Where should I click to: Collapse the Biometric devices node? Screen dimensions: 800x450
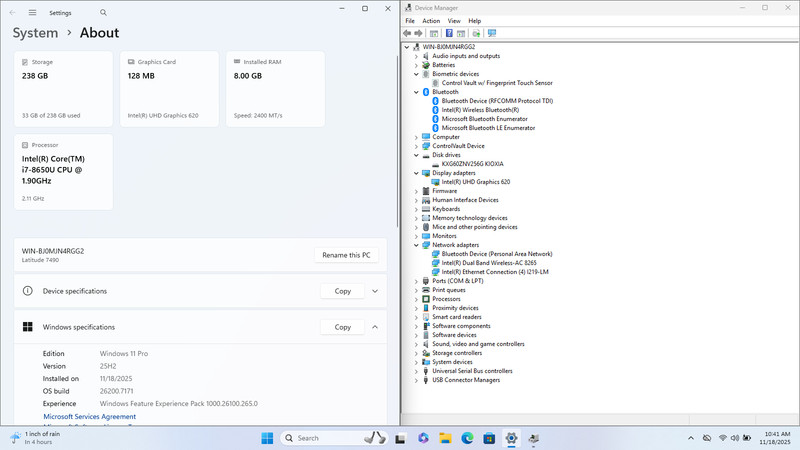click(x=416, y=74)
